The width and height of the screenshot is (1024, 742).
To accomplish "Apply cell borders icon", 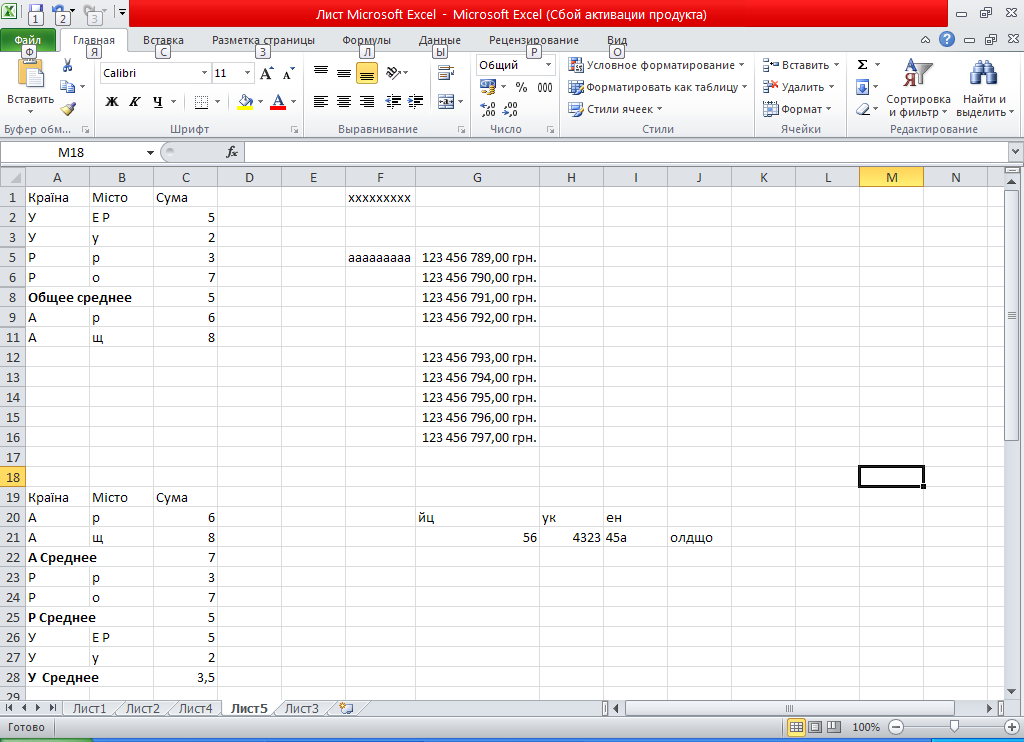I will click(201, 101).
